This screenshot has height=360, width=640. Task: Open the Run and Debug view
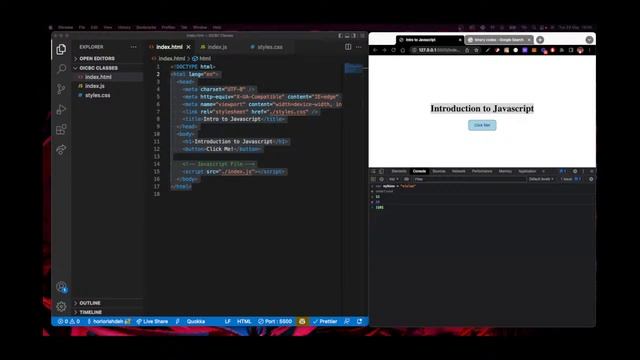pos(61,109)
